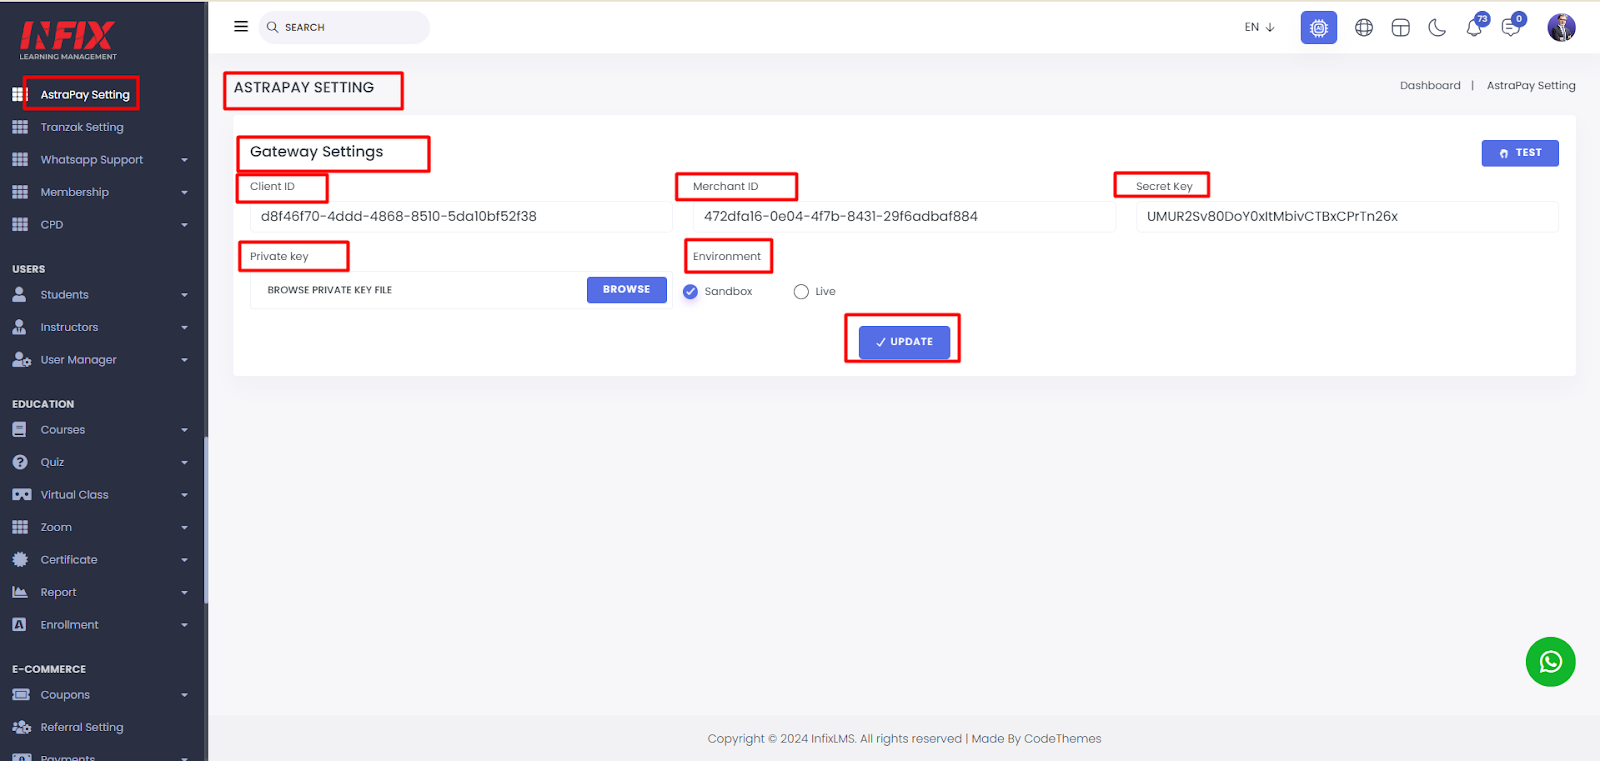Click the Virtual Class goggles icon
This screenshot has width=1600, height=761.
click(21, 495)
